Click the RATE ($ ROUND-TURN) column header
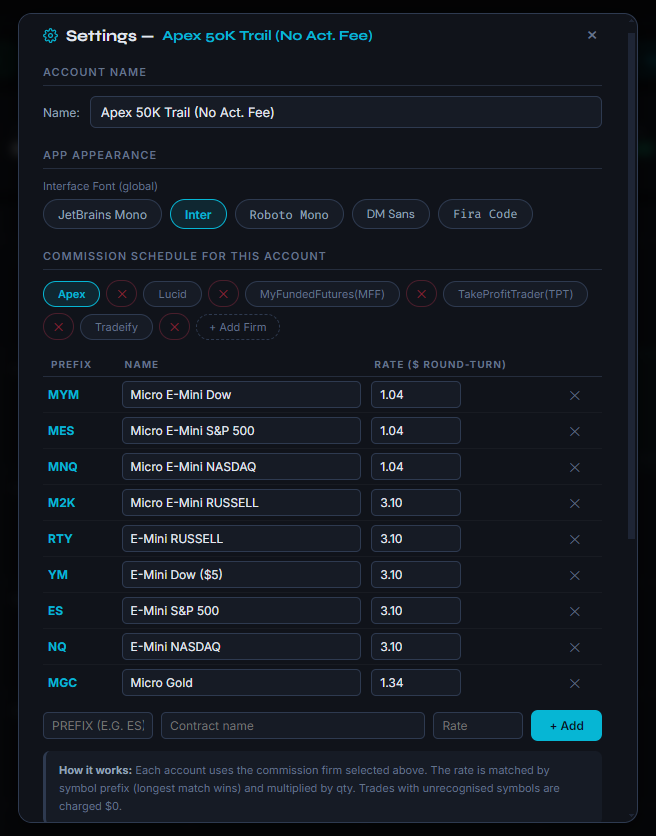Viewport: 656px width, 836px height. [x=440, y=365]
